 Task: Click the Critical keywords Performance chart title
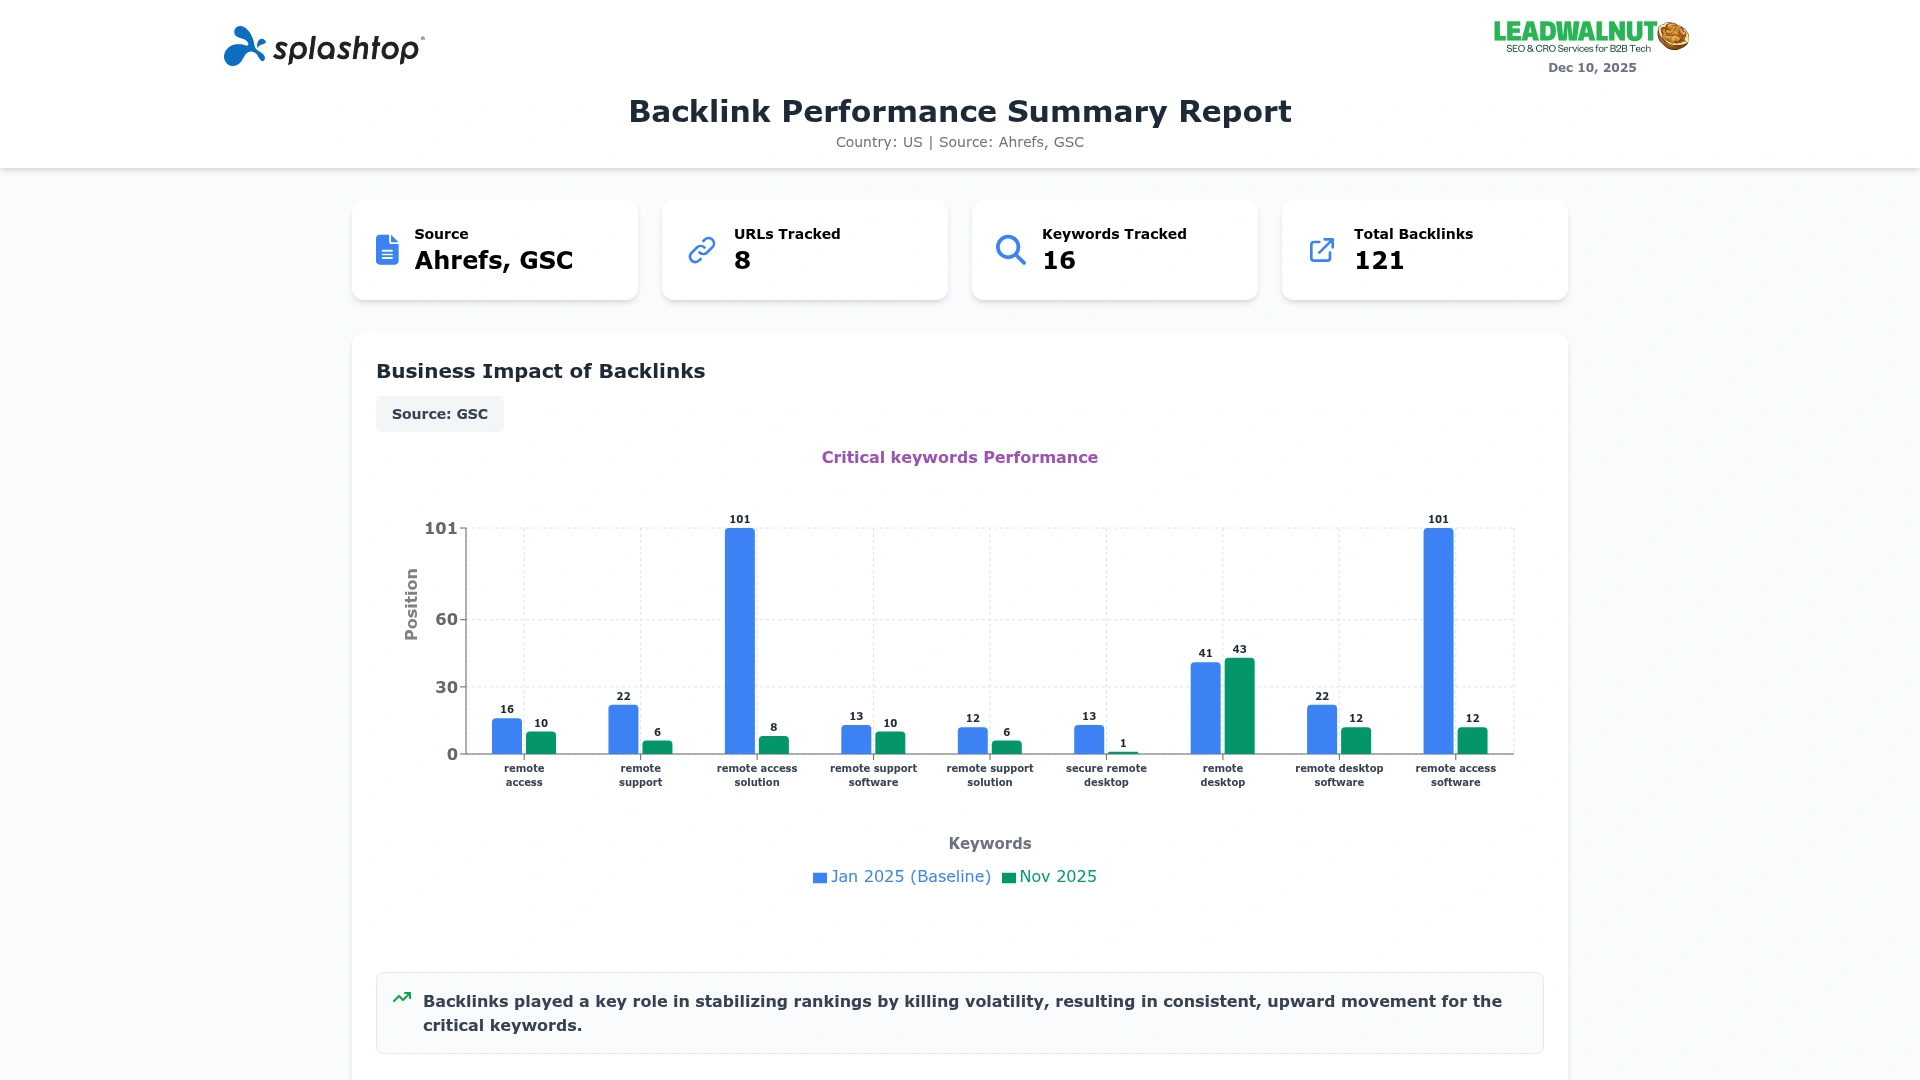(x=959, y=458)
